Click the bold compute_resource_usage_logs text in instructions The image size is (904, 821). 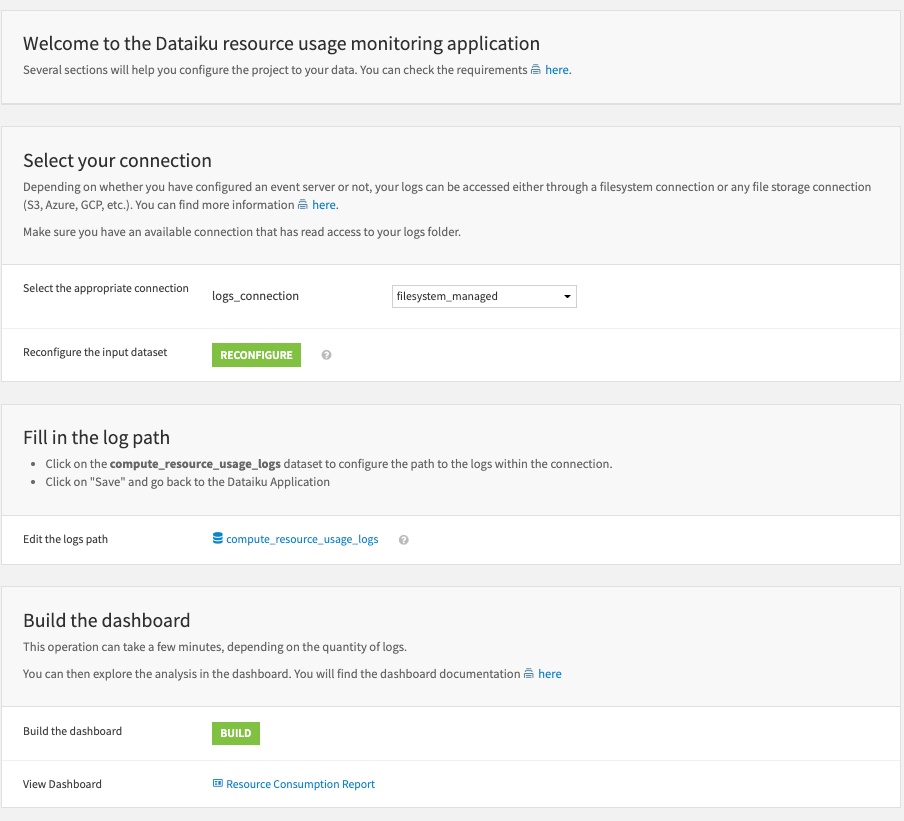pyautogui.click(x=195, y=464)
